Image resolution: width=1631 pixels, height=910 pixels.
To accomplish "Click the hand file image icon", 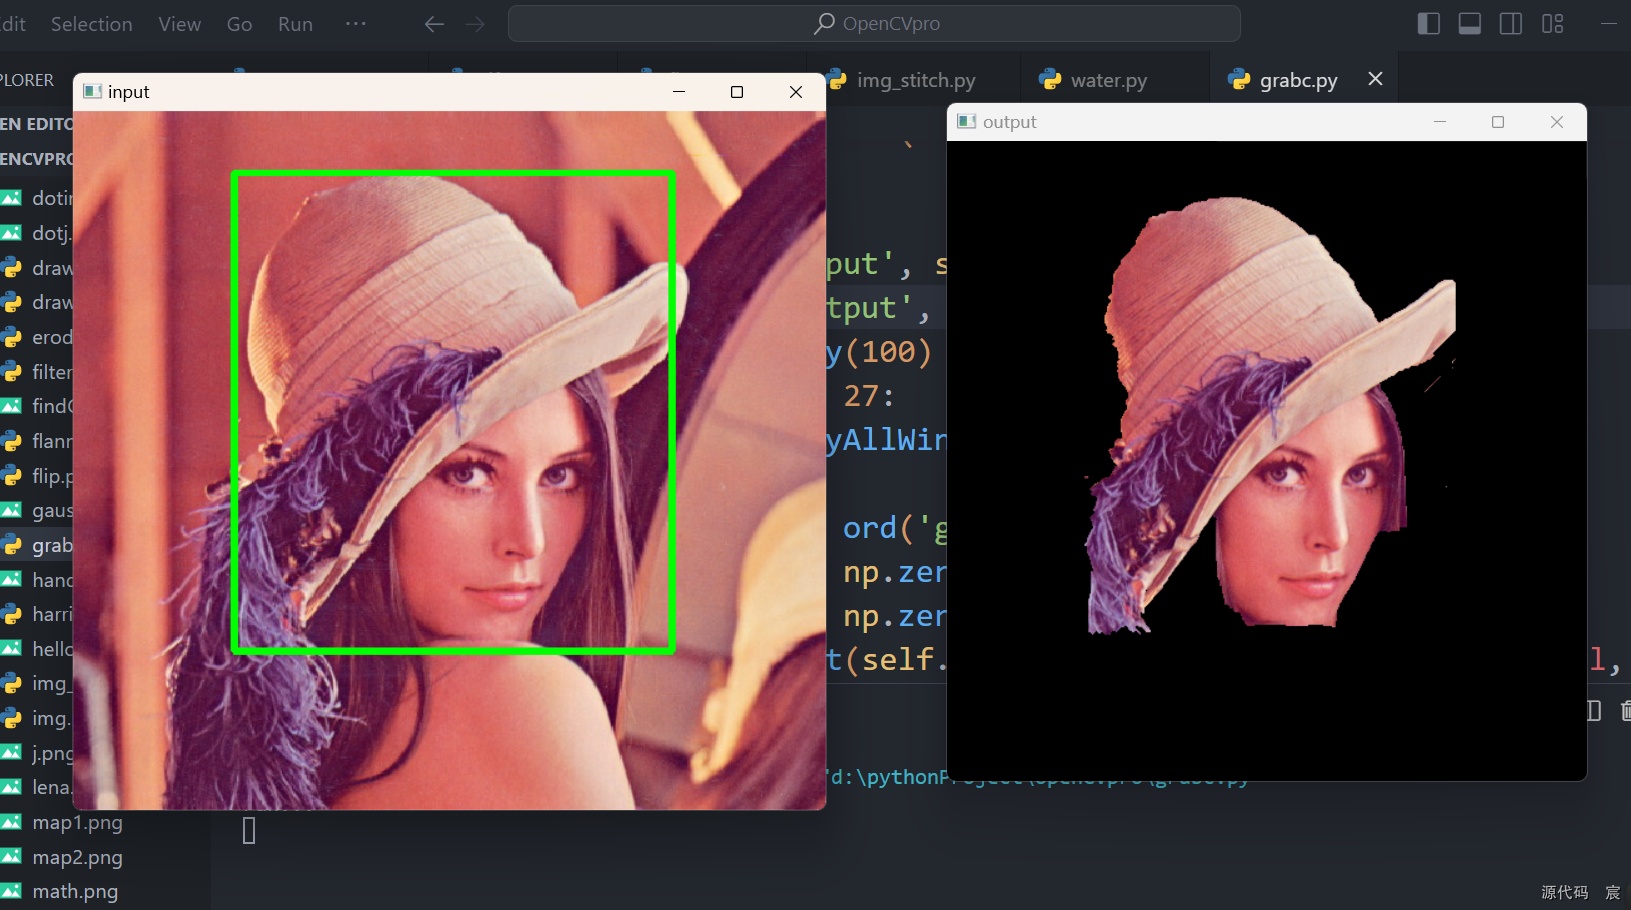I will pos(11,579).
